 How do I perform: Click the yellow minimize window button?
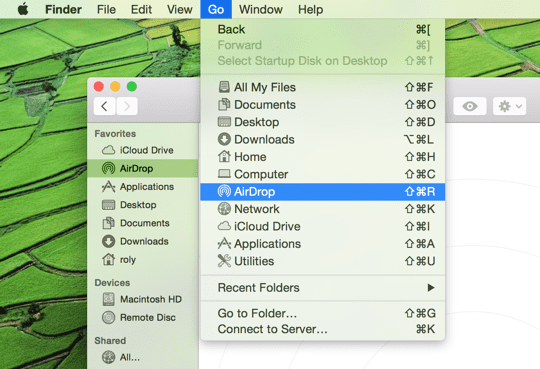(115, 86)
